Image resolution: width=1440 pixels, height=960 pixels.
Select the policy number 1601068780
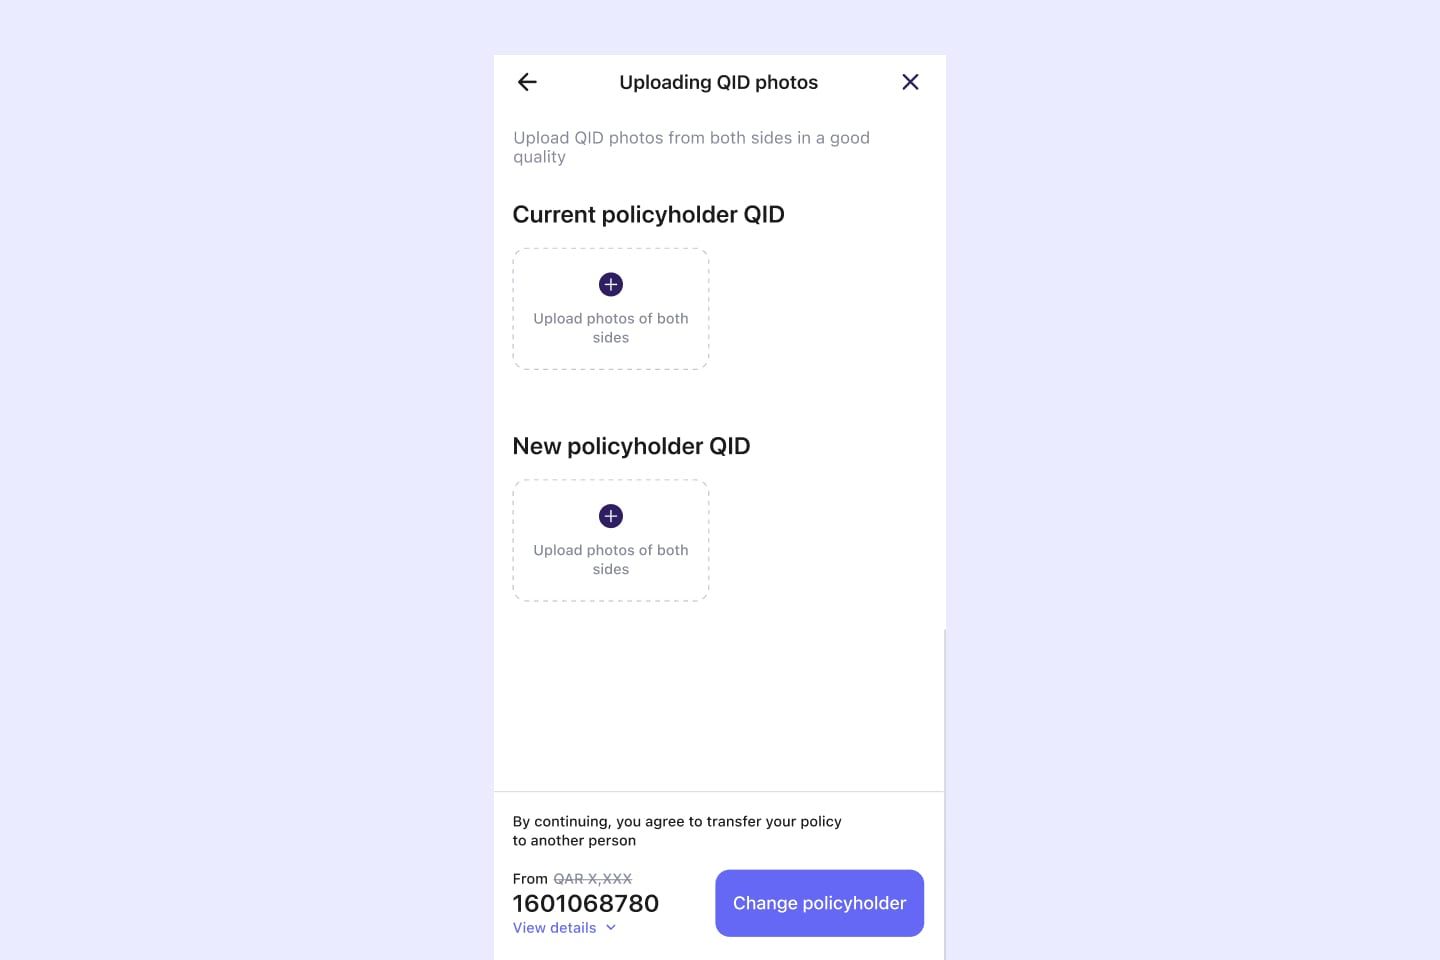click(x=586, y=903)
